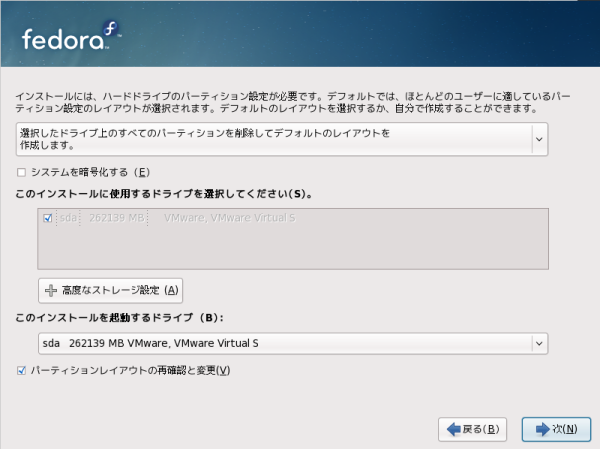
Task: Click the arrow of the boot drive dropdown
Action: point(539,344)
